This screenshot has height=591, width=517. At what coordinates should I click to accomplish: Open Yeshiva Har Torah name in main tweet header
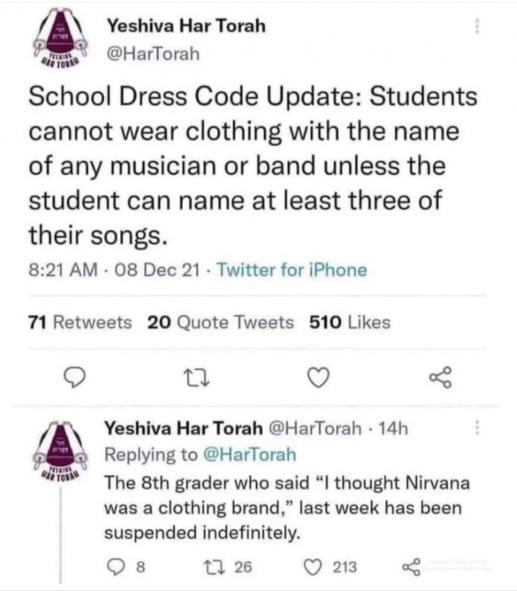pyautogui.click(x=187, y=26)
